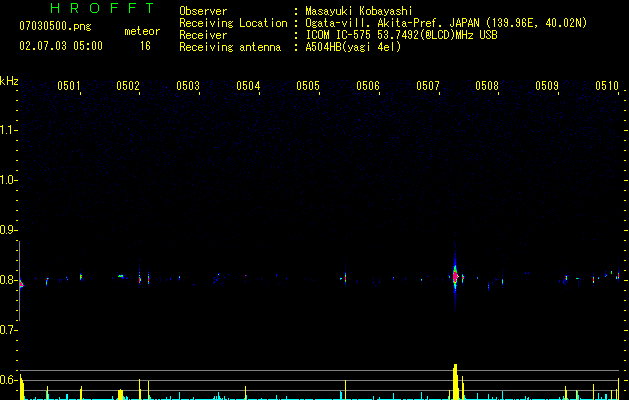Click the 0.6 kHz axis label

click(x=8, y=380)
